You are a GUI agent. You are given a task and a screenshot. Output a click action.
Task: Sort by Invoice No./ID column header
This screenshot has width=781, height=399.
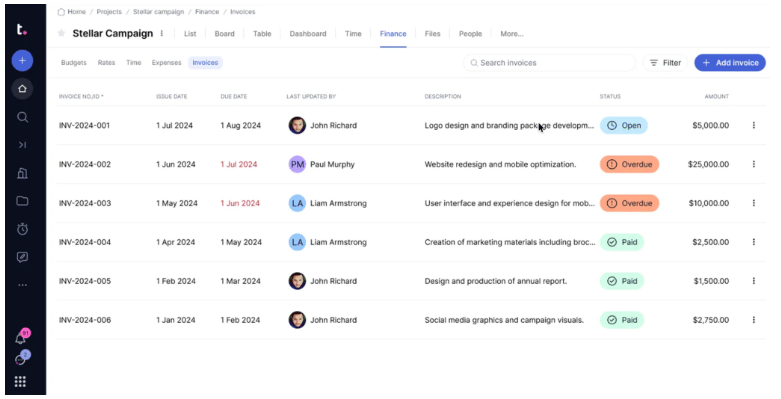(81, 97)
